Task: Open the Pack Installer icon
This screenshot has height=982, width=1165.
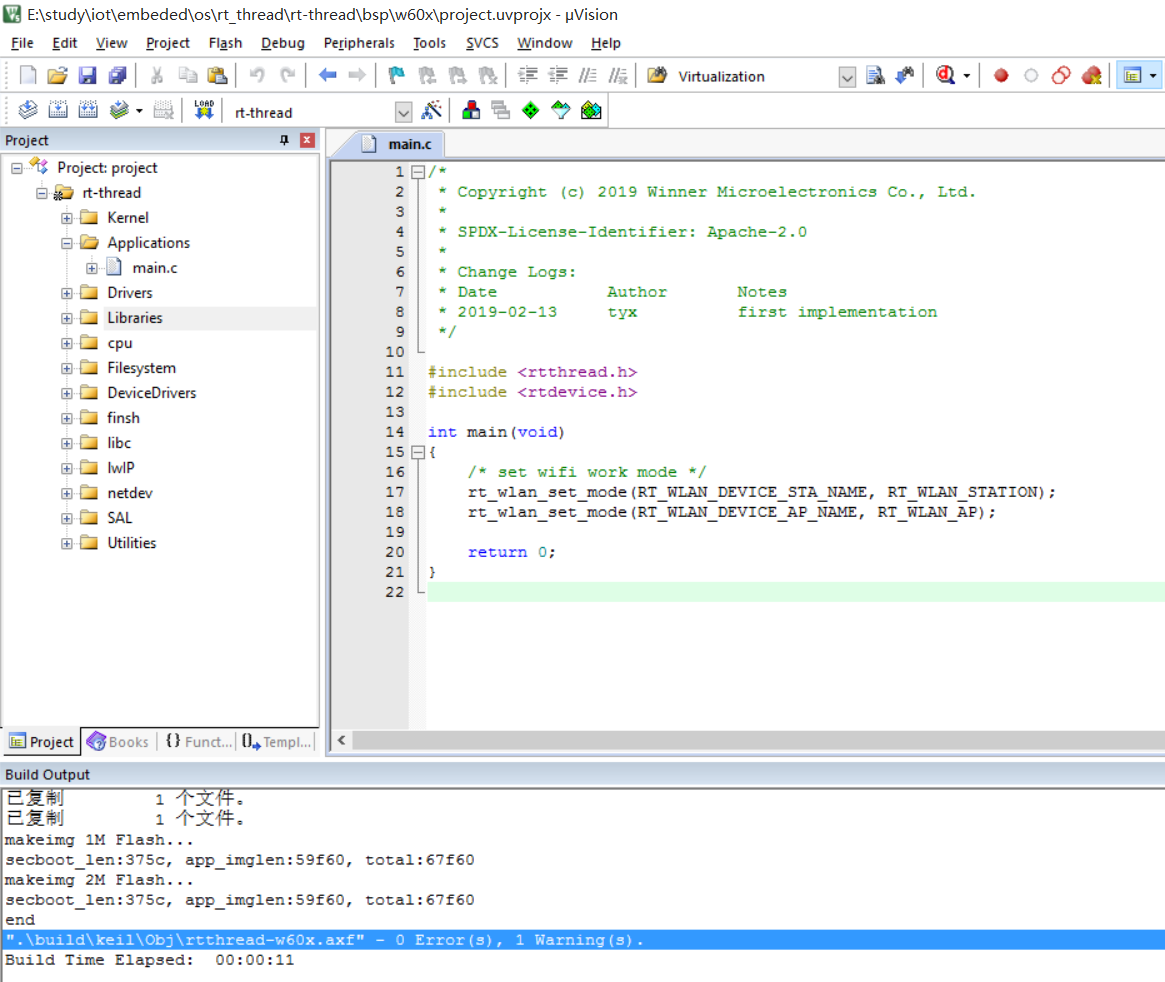Action: (591, 111)
